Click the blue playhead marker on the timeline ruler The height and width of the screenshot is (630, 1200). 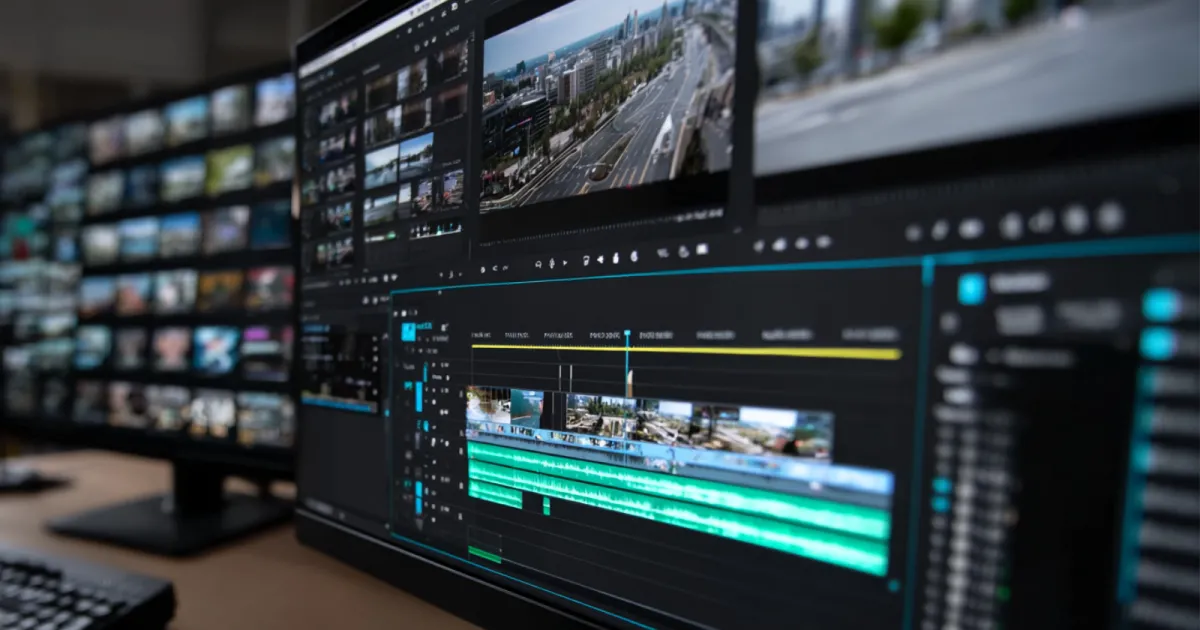click(627, 335)
